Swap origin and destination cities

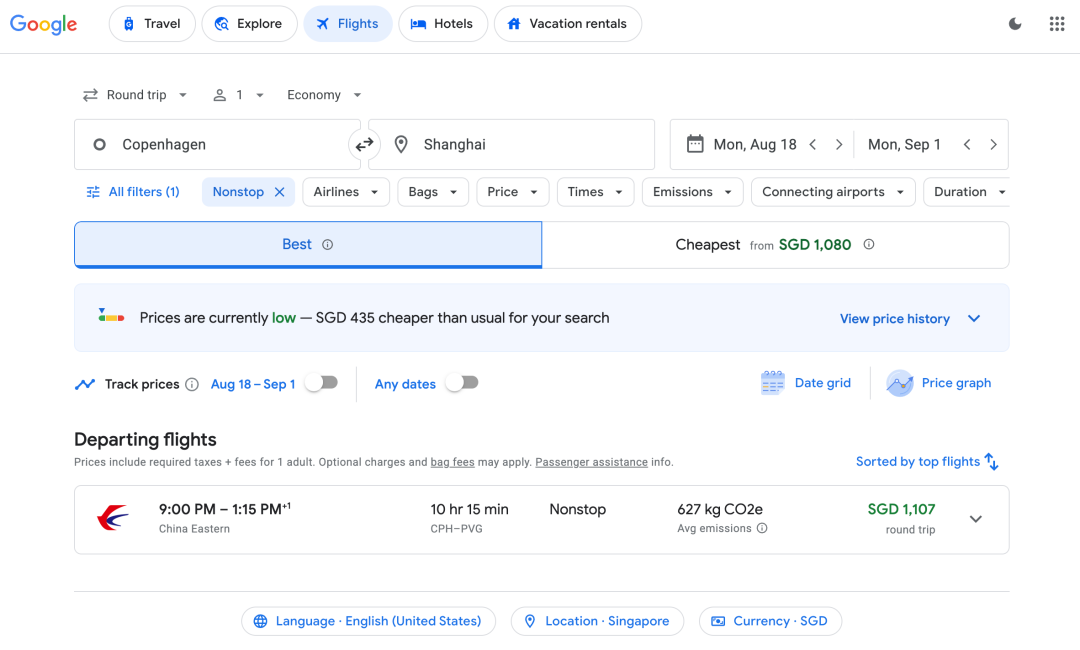pyautogui.click(x=364, y=145)
